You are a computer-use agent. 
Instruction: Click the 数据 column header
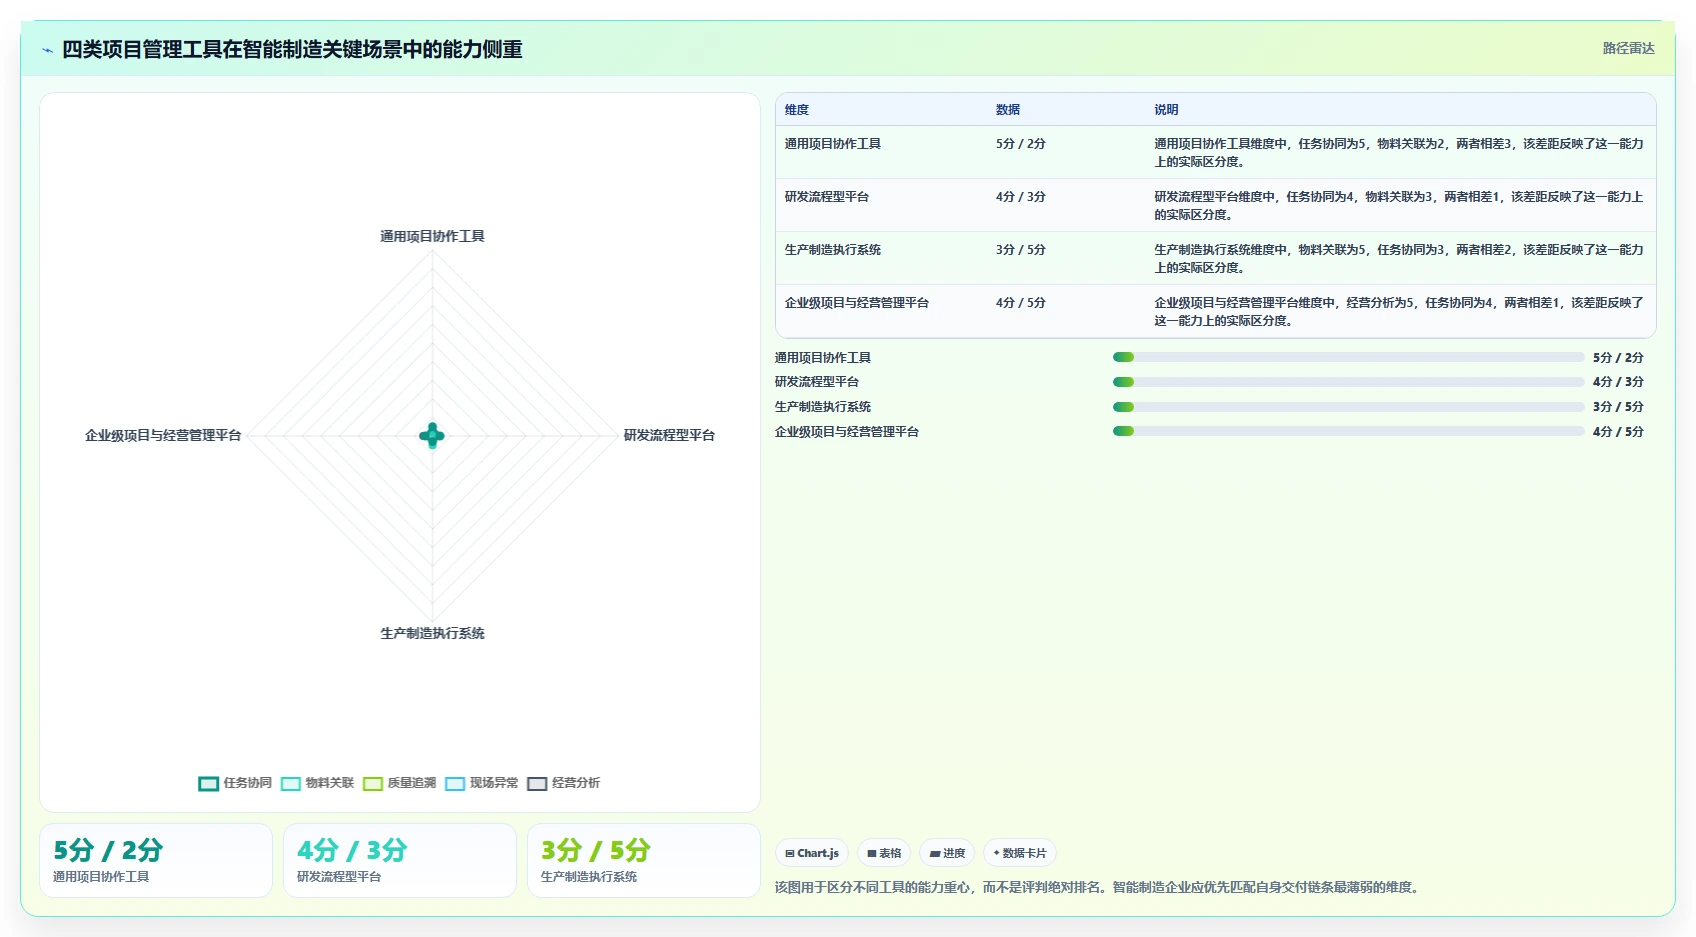coord(1008,110)
